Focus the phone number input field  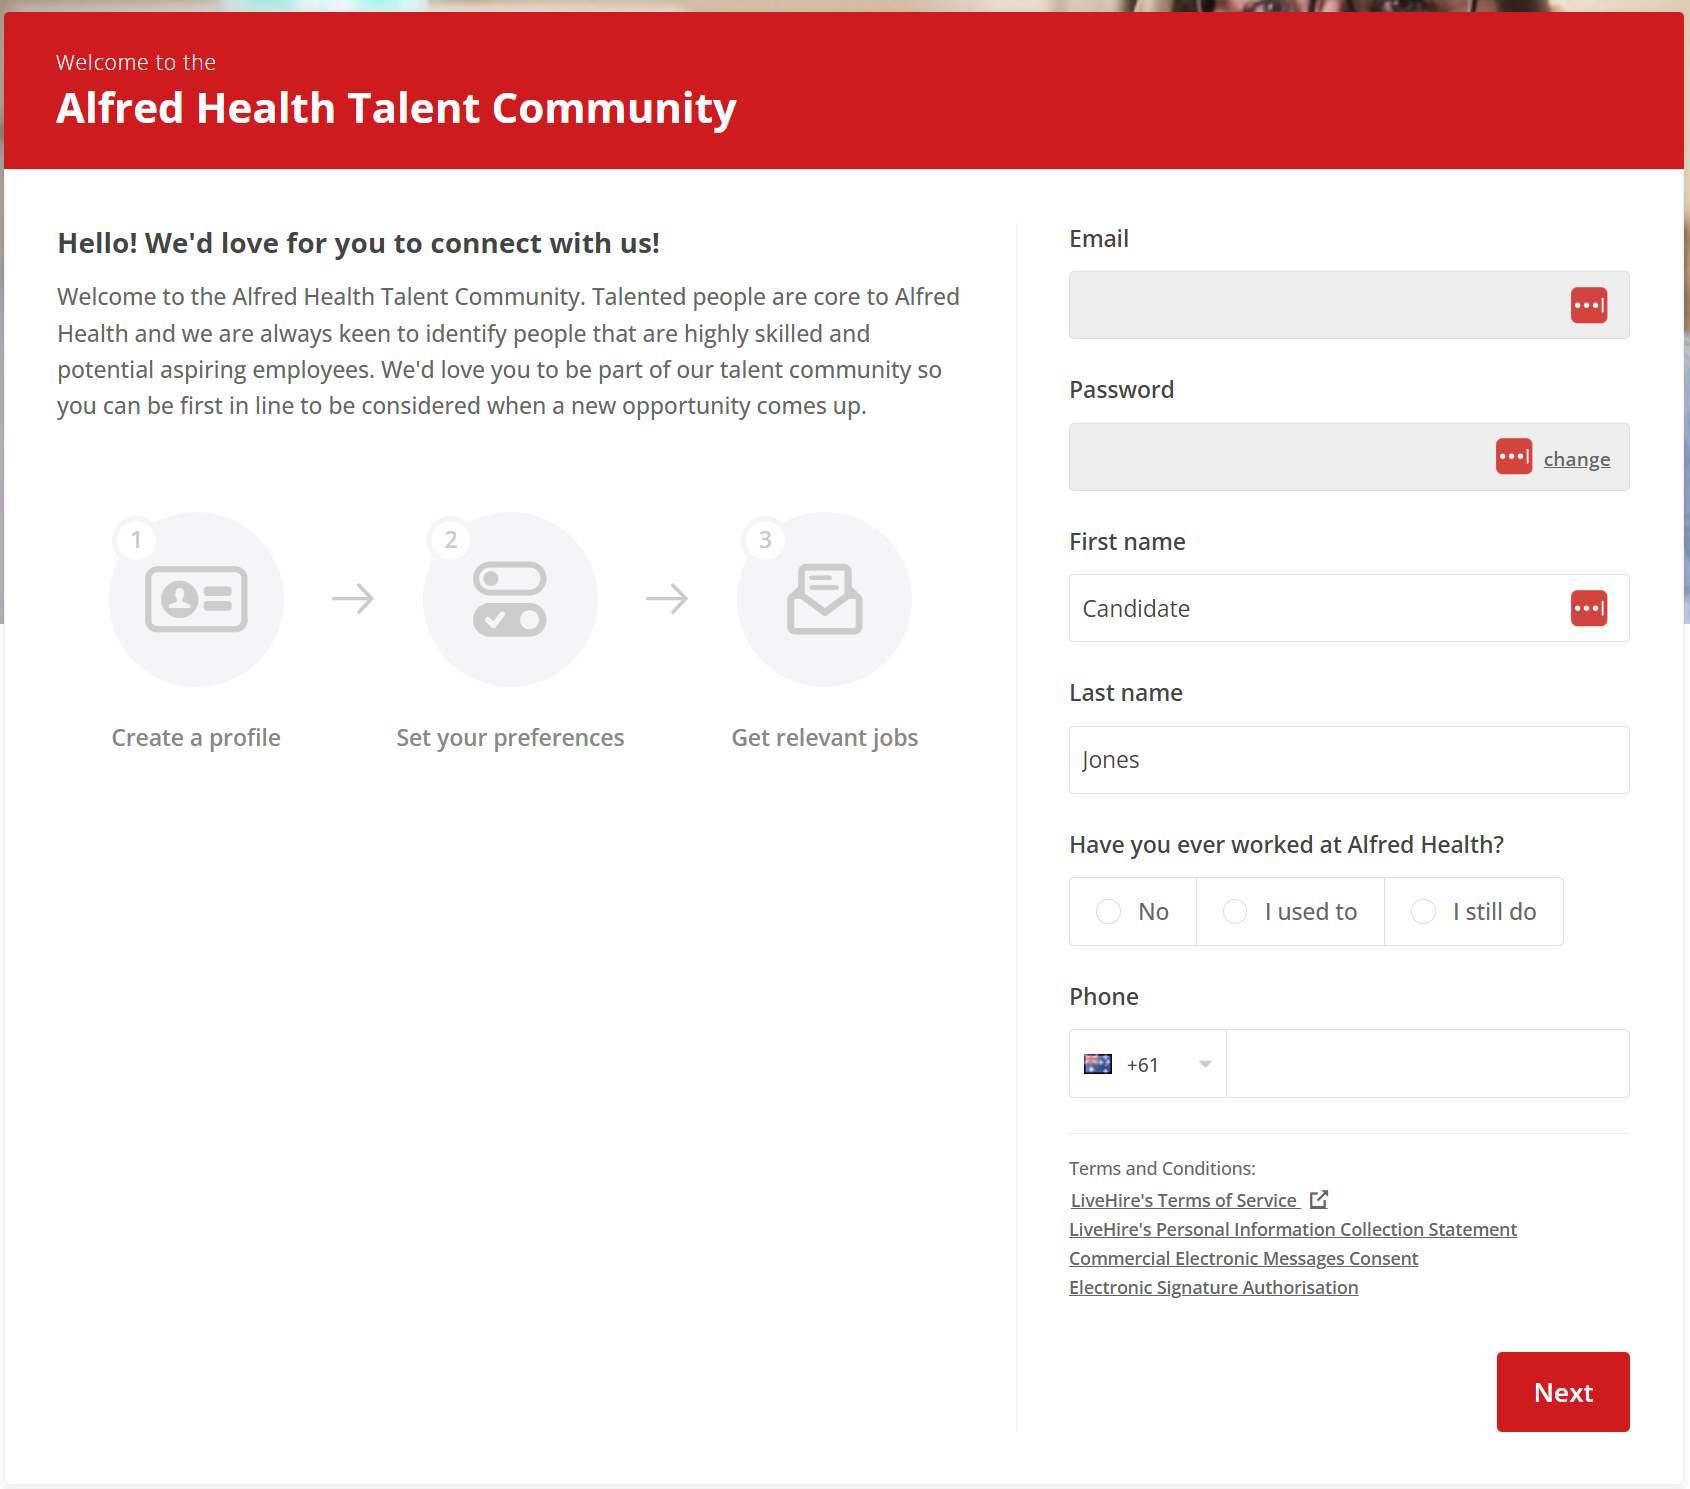tap(1427, 1064)
